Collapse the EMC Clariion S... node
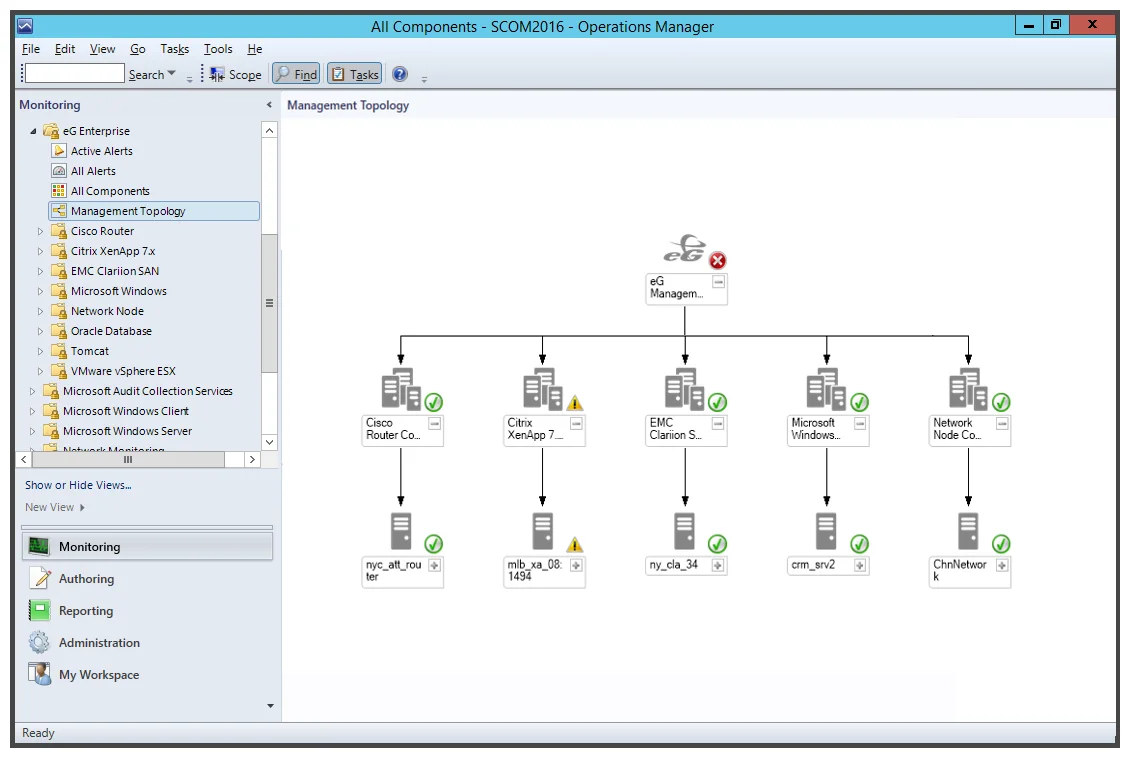This screenshot has height=758, width=1130. [x=718, y=424]
